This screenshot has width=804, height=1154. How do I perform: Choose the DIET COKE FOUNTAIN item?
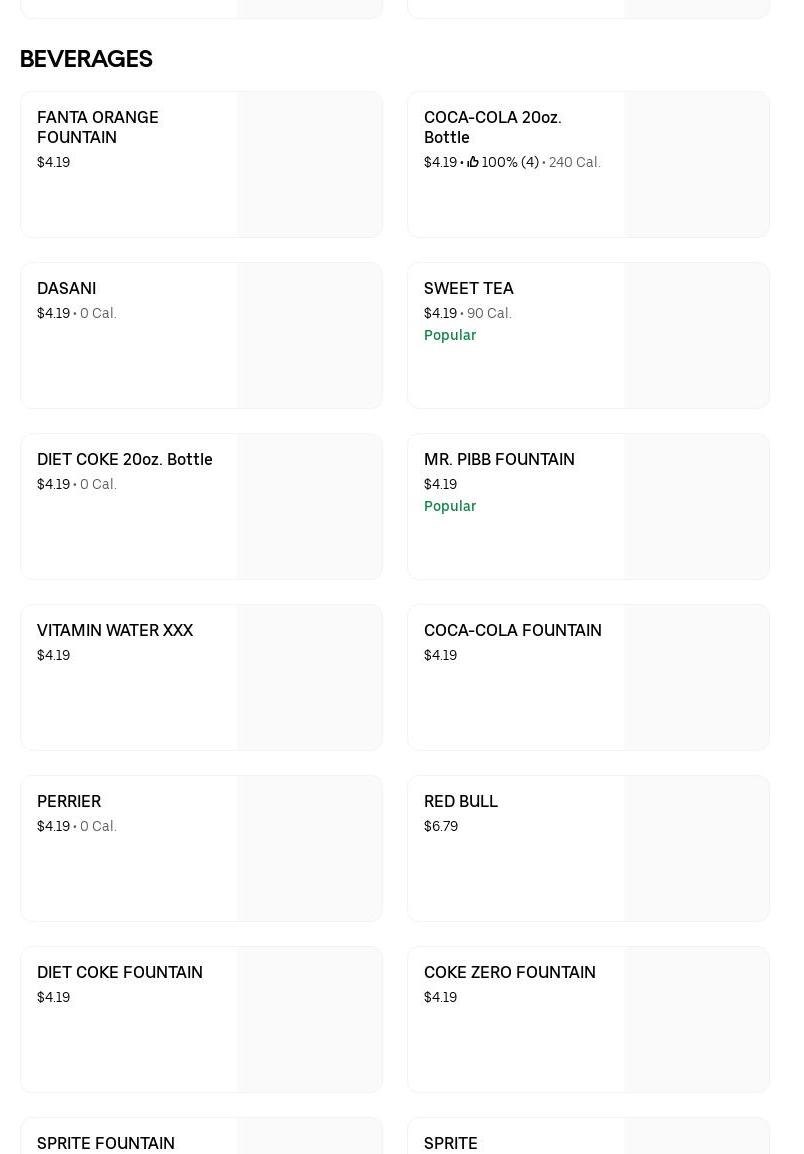click(119, 972)
